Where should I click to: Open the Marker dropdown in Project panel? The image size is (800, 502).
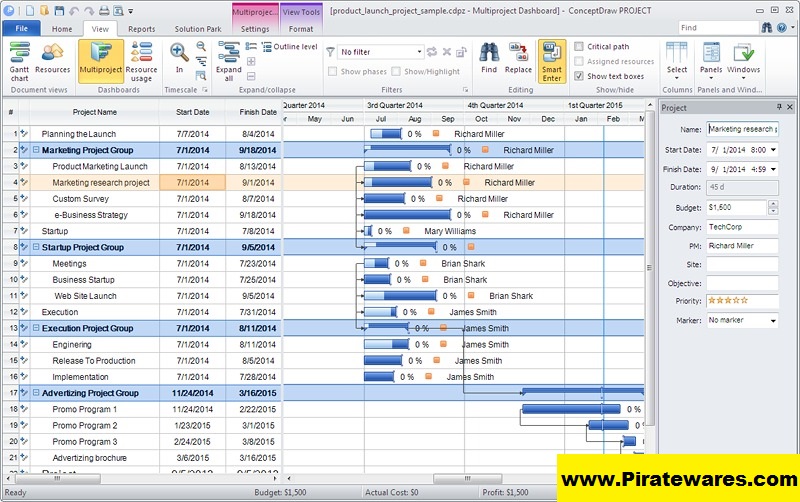742,321
